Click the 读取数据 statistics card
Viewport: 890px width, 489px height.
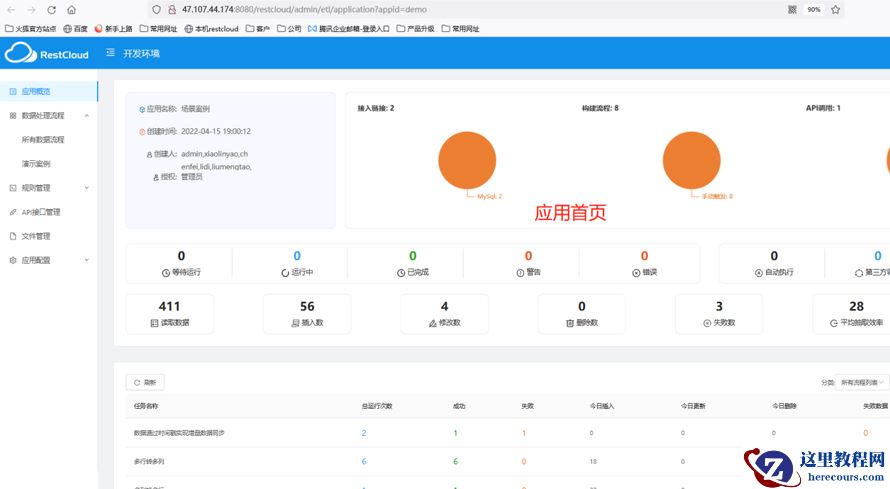click(168, 314)
